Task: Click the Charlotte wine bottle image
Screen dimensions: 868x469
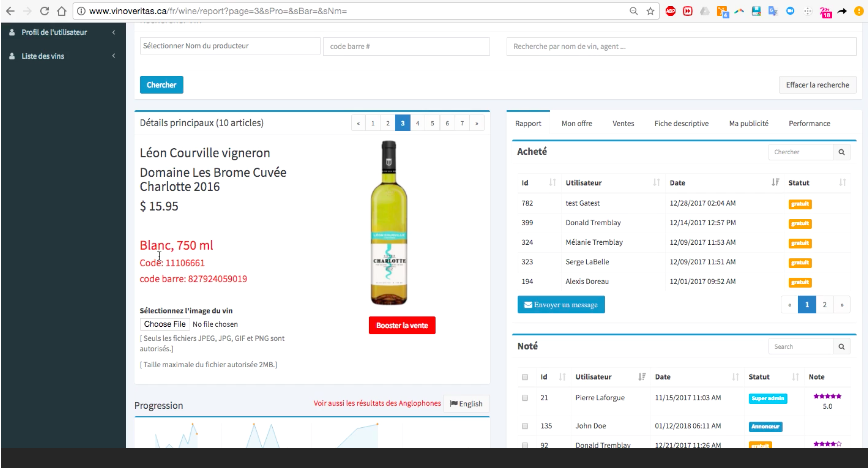Action: pos(389,223)
